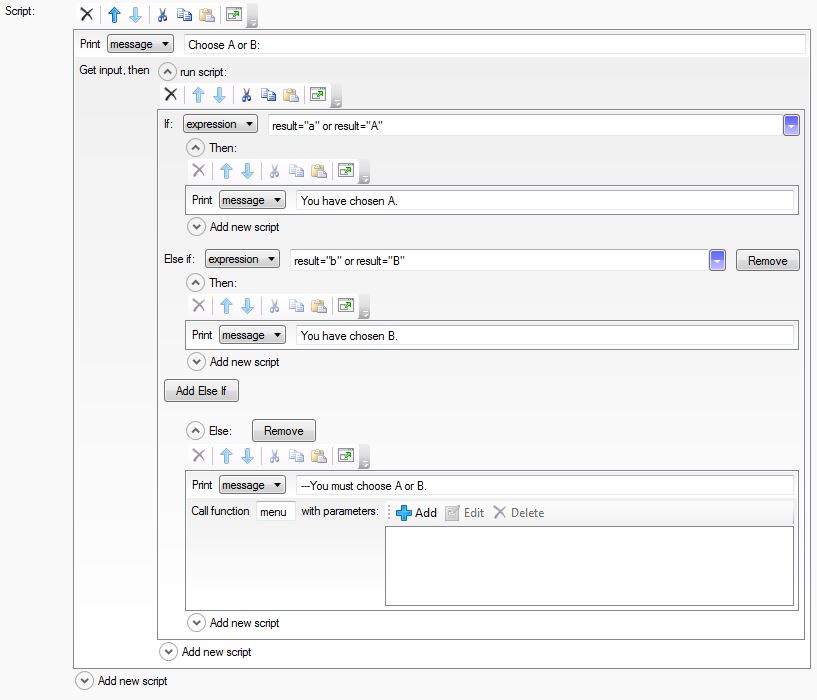
Task: Click the paste icon in the topmost Script toolbar
Action: click(x=206, y=15)
